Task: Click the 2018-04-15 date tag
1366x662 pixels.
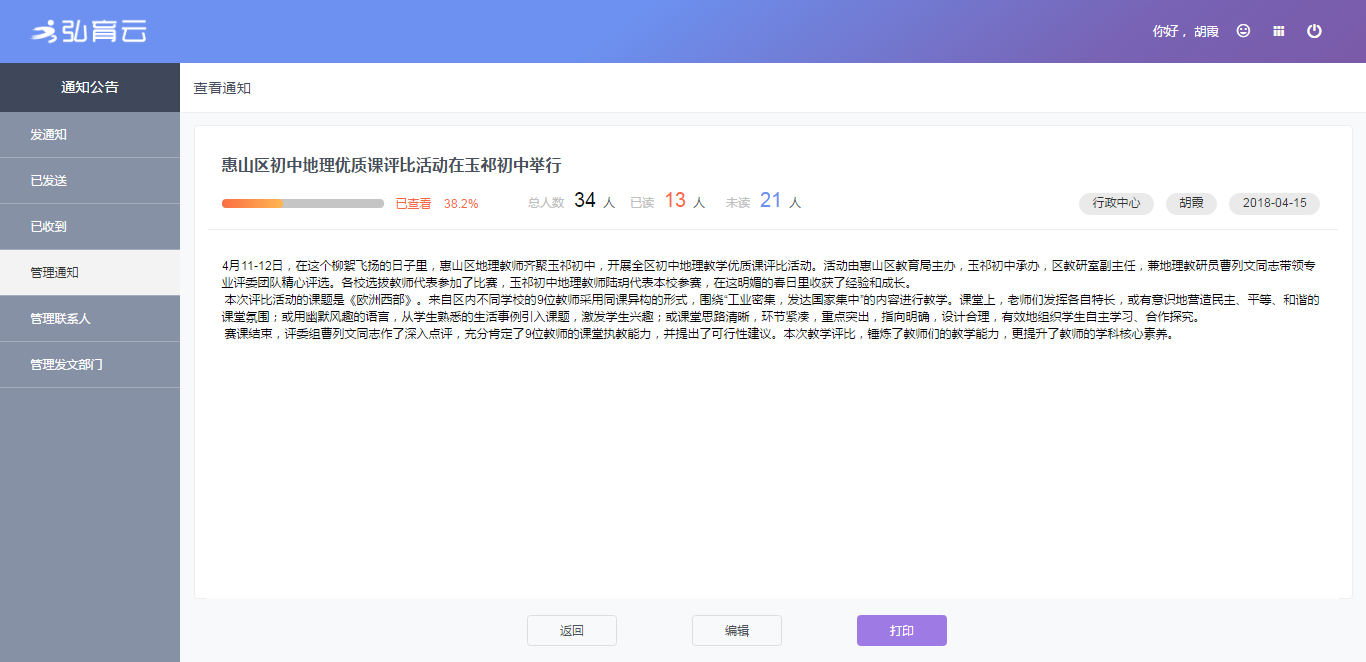Action: [x=1274, y=203]
